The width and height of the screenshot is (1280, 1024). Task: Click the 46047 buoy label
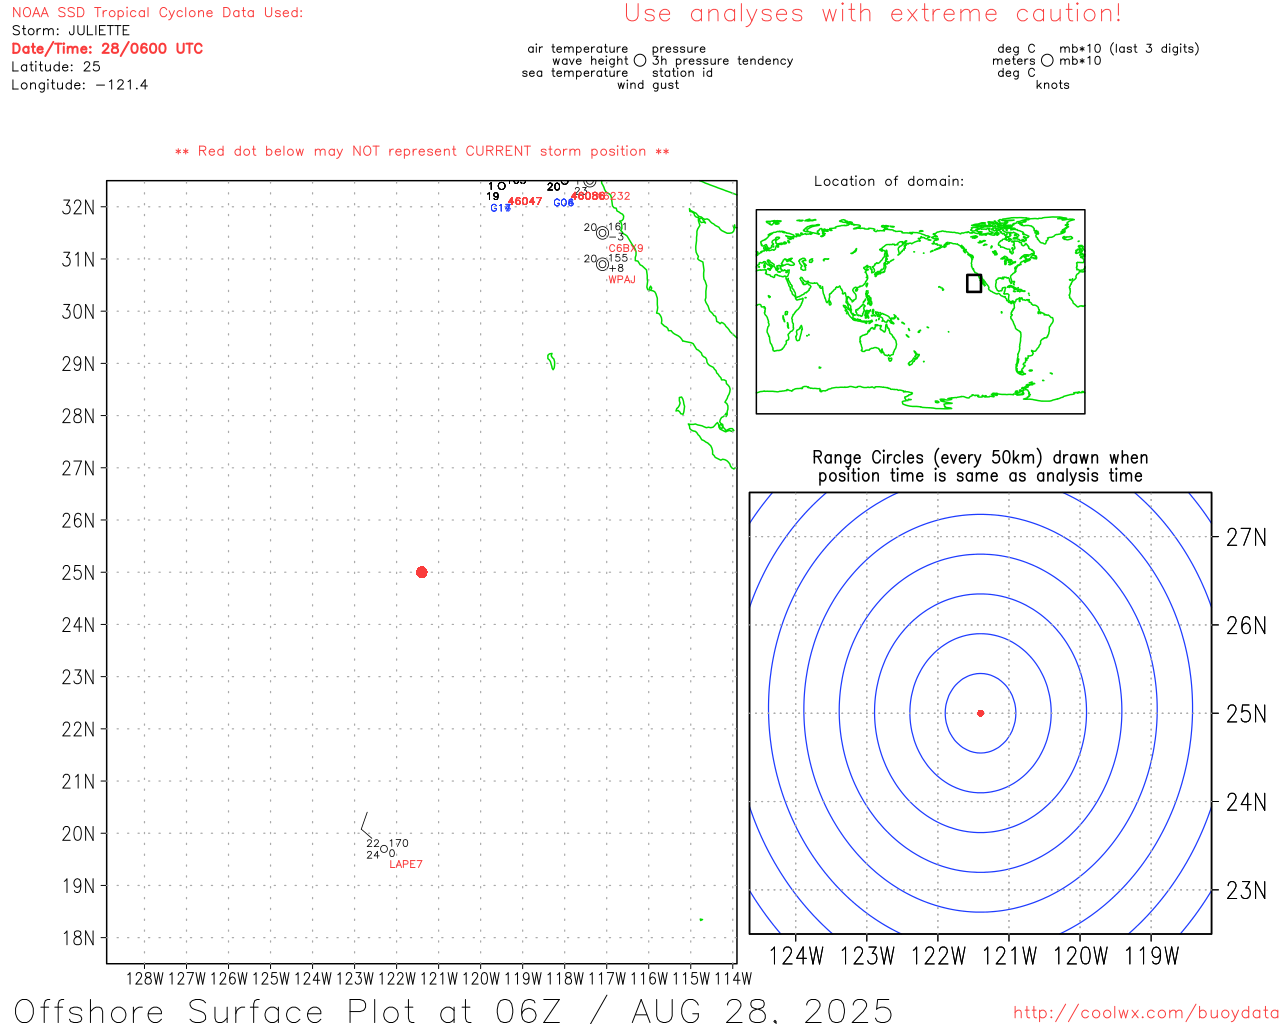click(525, 202)
